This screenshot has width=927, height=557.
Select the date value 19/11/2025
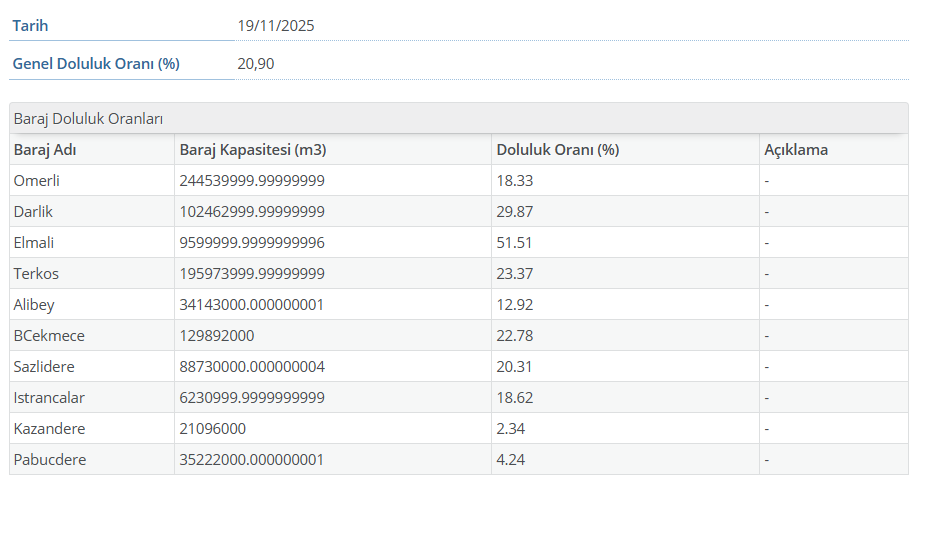276,26
